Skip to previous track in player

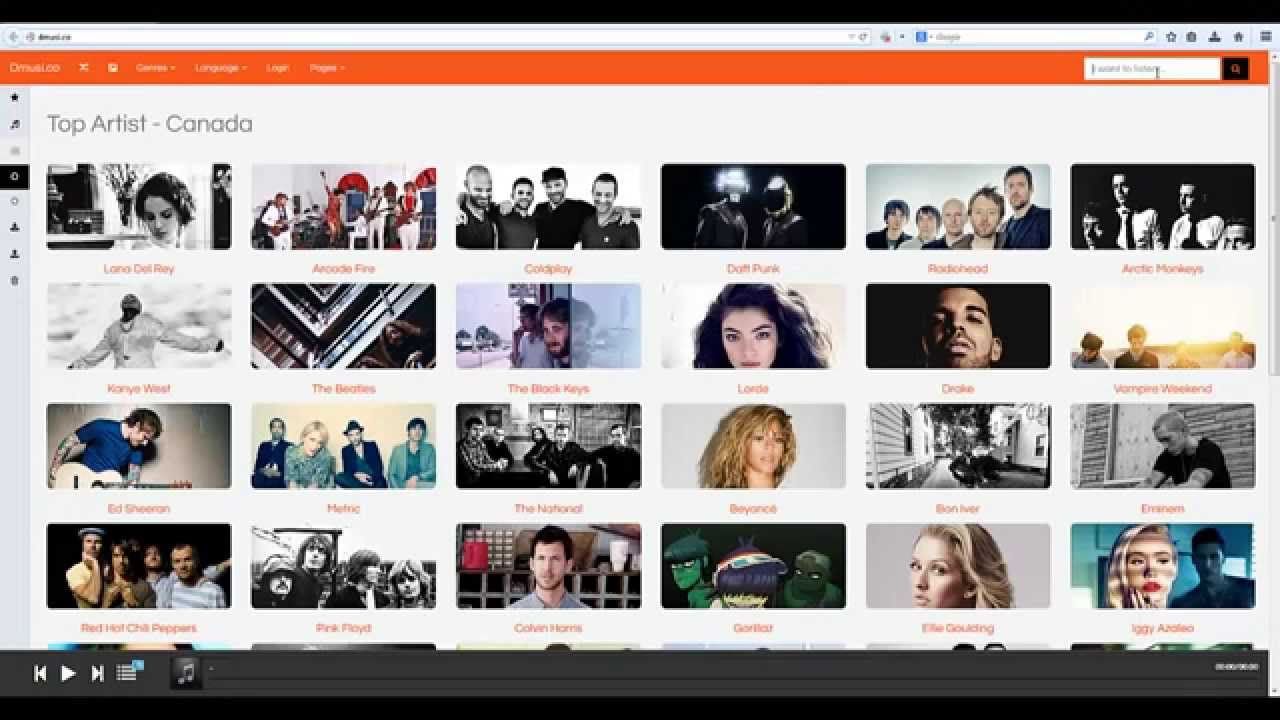coord(40,673)
